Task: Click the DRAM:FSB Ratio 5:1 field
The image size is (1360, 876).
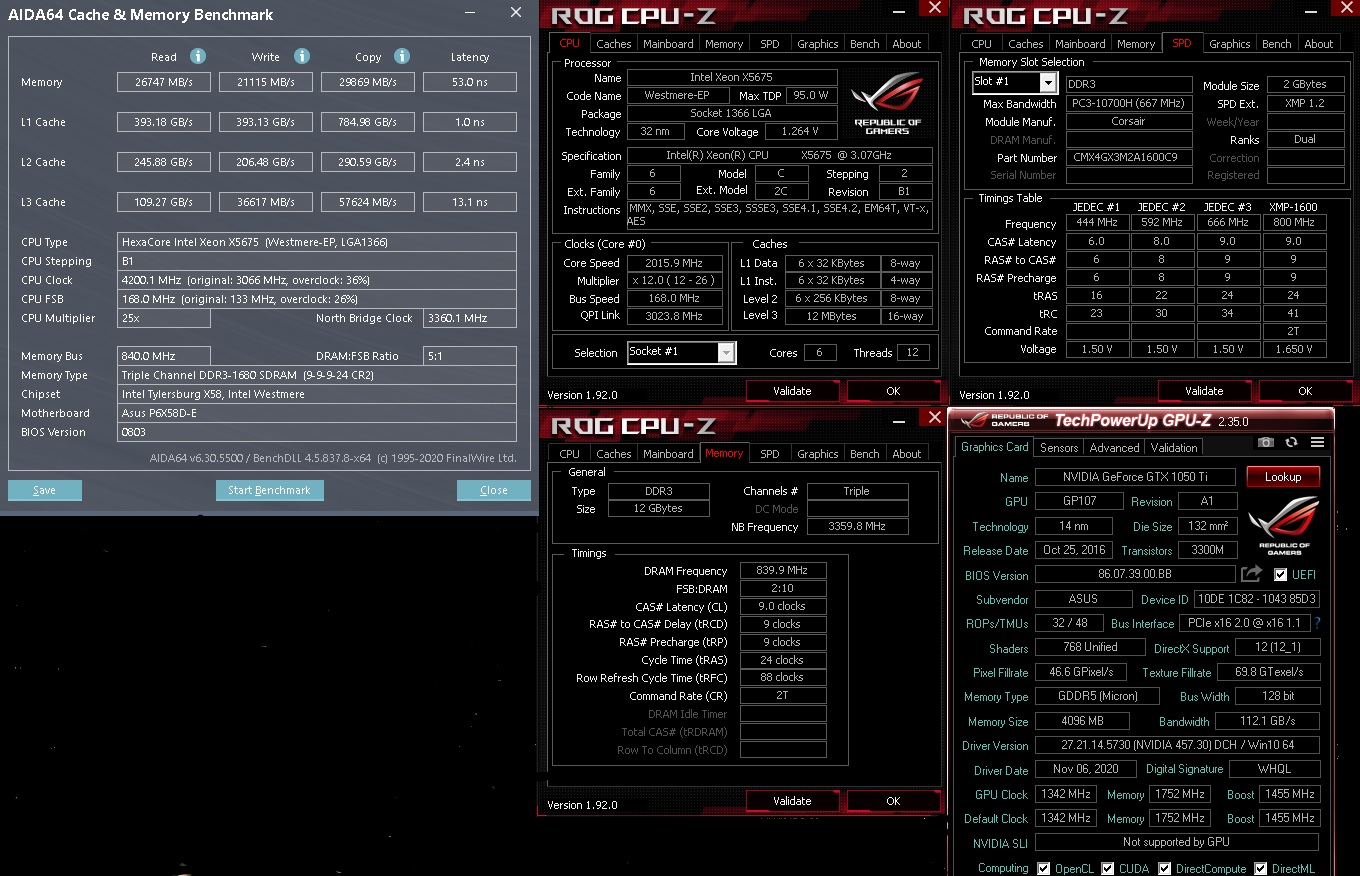Action: 470,356
